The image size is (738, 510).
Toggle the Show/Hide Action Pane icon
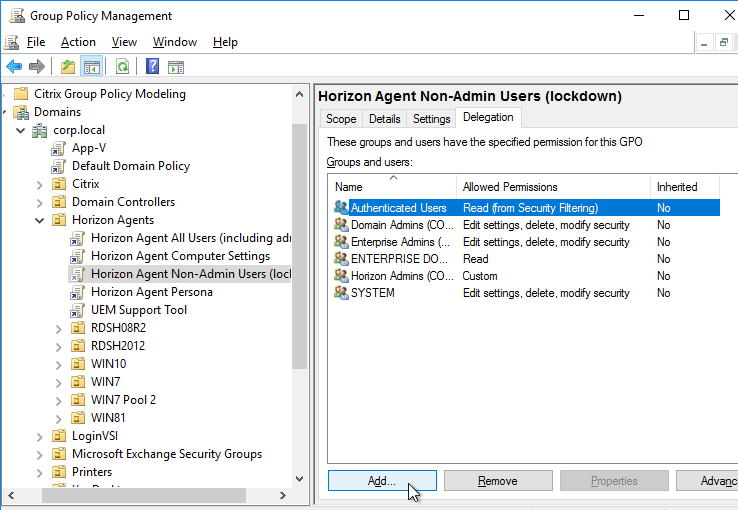(x=176, y=67)
